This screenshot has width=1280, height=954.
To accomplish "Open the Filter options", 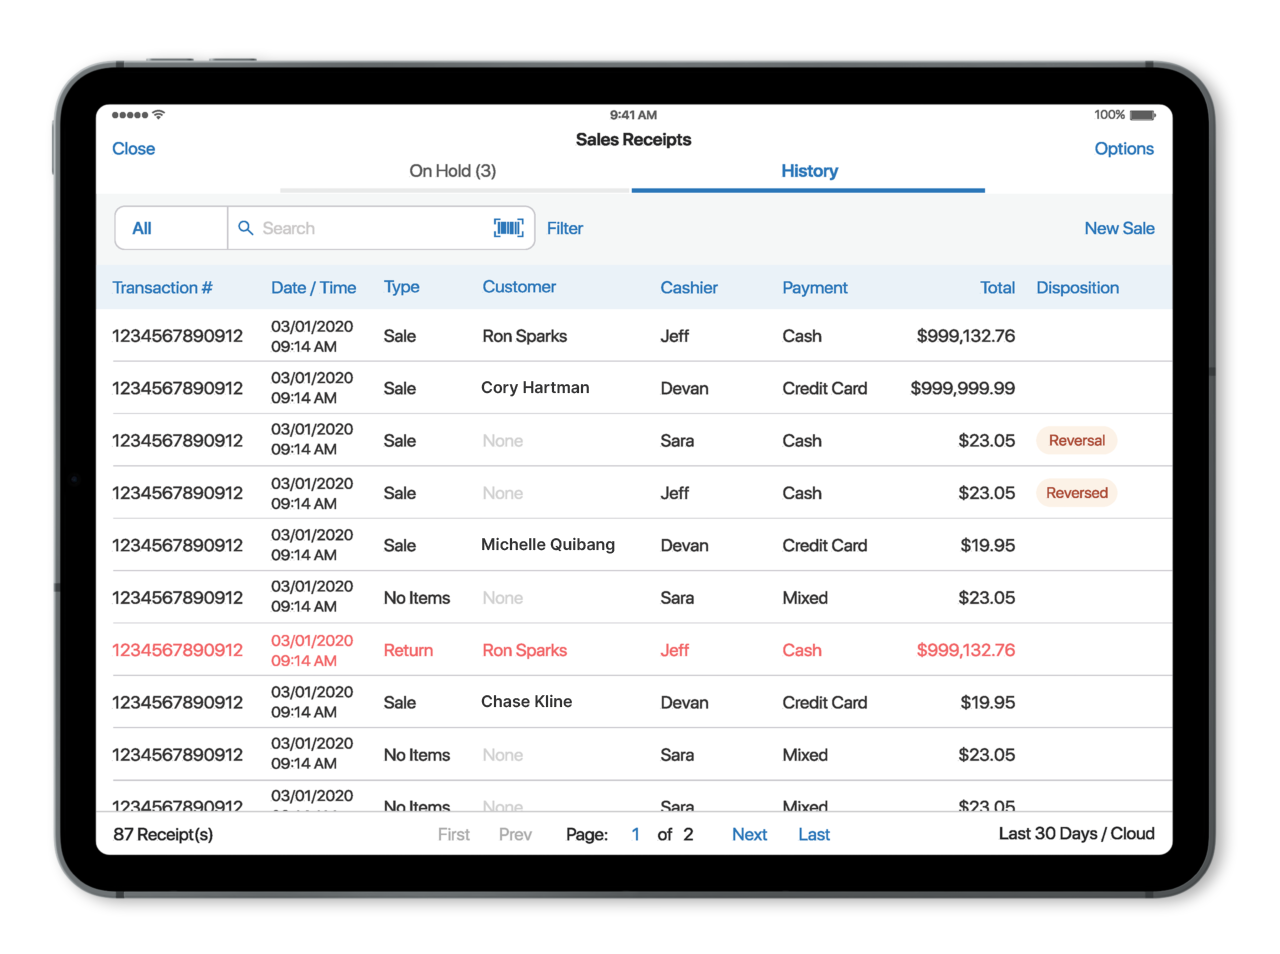I will coord(565,228).
